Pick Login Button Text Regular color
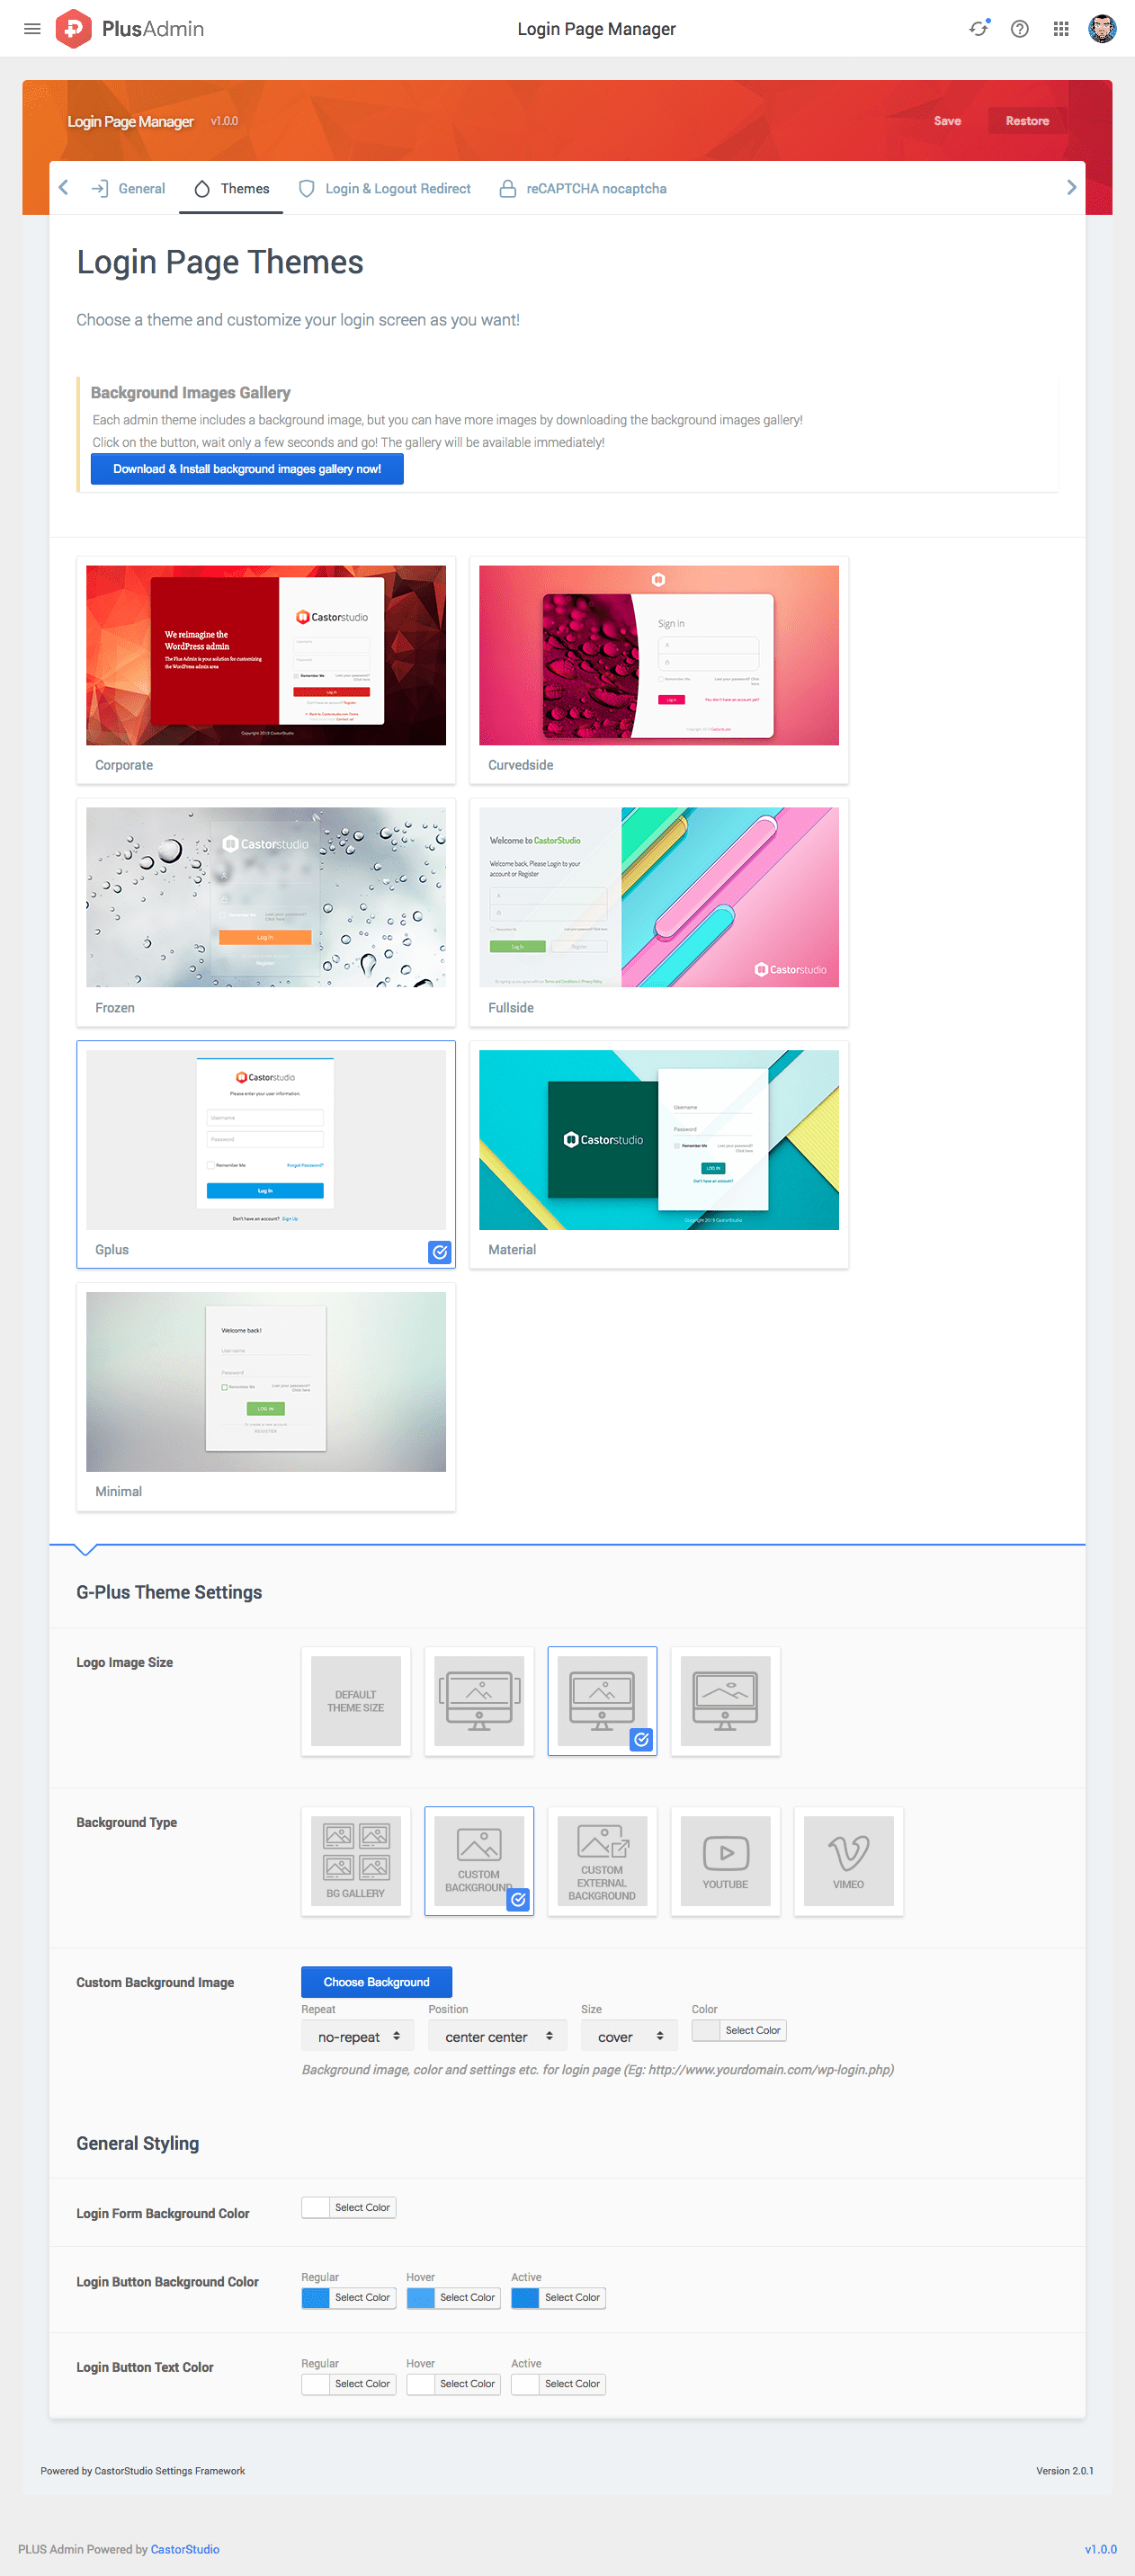 pyautogui.click(x=349, y=2384)
